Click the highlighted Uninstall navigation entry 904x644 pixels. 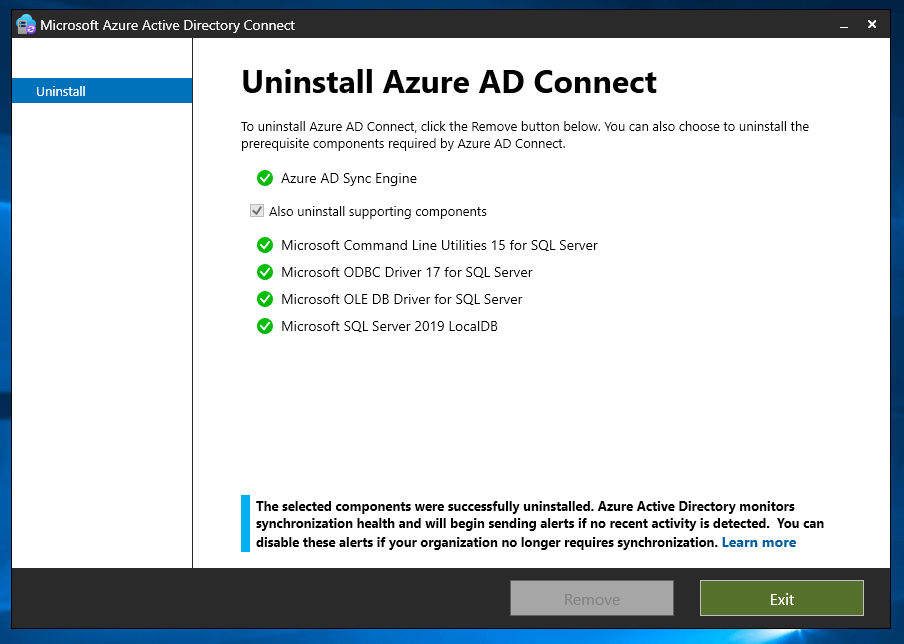pyautogui.click(x=61, y=91)
